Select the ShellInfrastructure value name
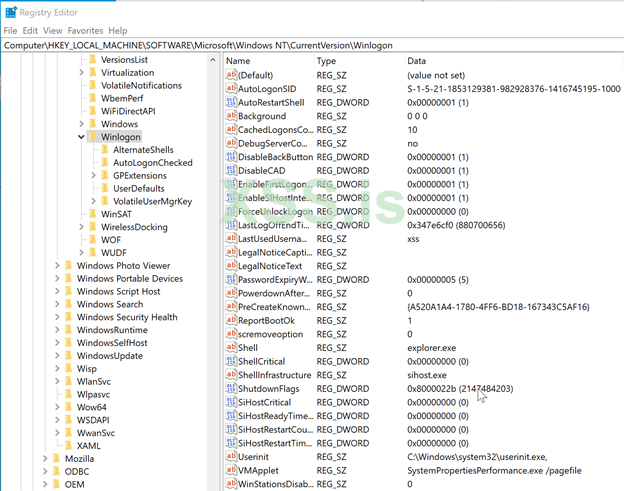This screenshot has height=491, width=624. click(275, 375)
